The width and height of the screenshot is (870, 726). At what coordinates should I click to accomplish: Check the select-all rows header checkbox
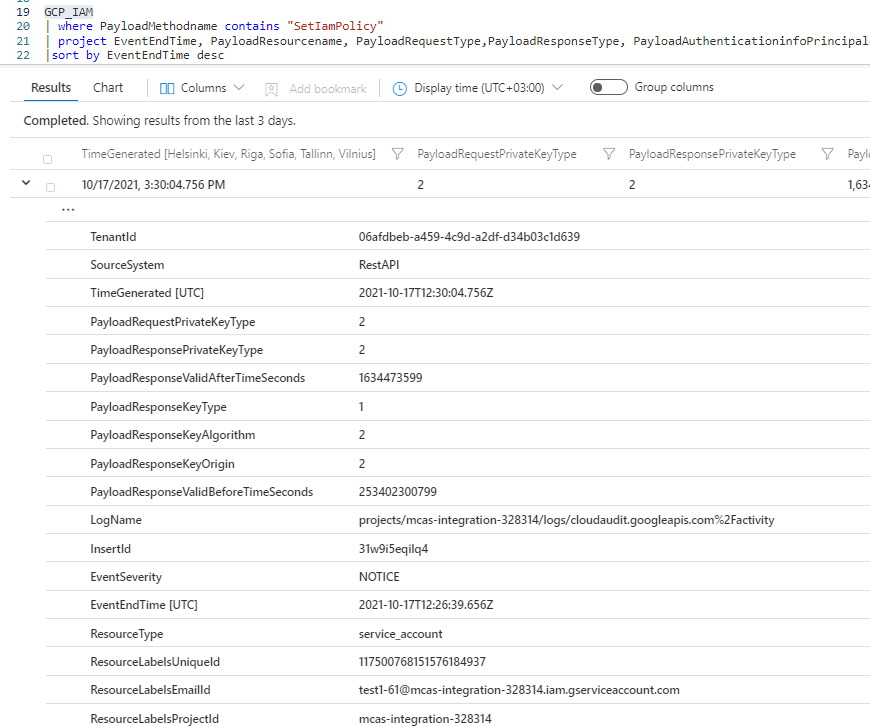tap(47, 159)
